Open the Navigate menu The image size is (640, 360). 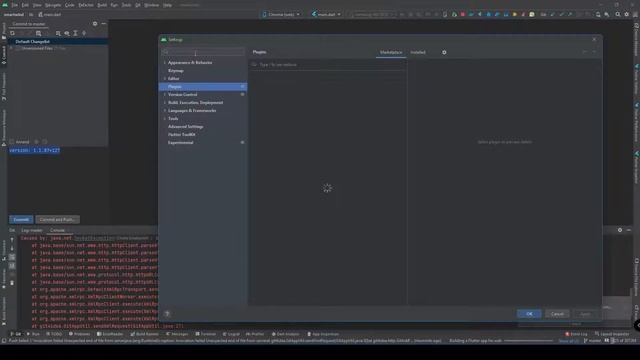click(53, 5)
